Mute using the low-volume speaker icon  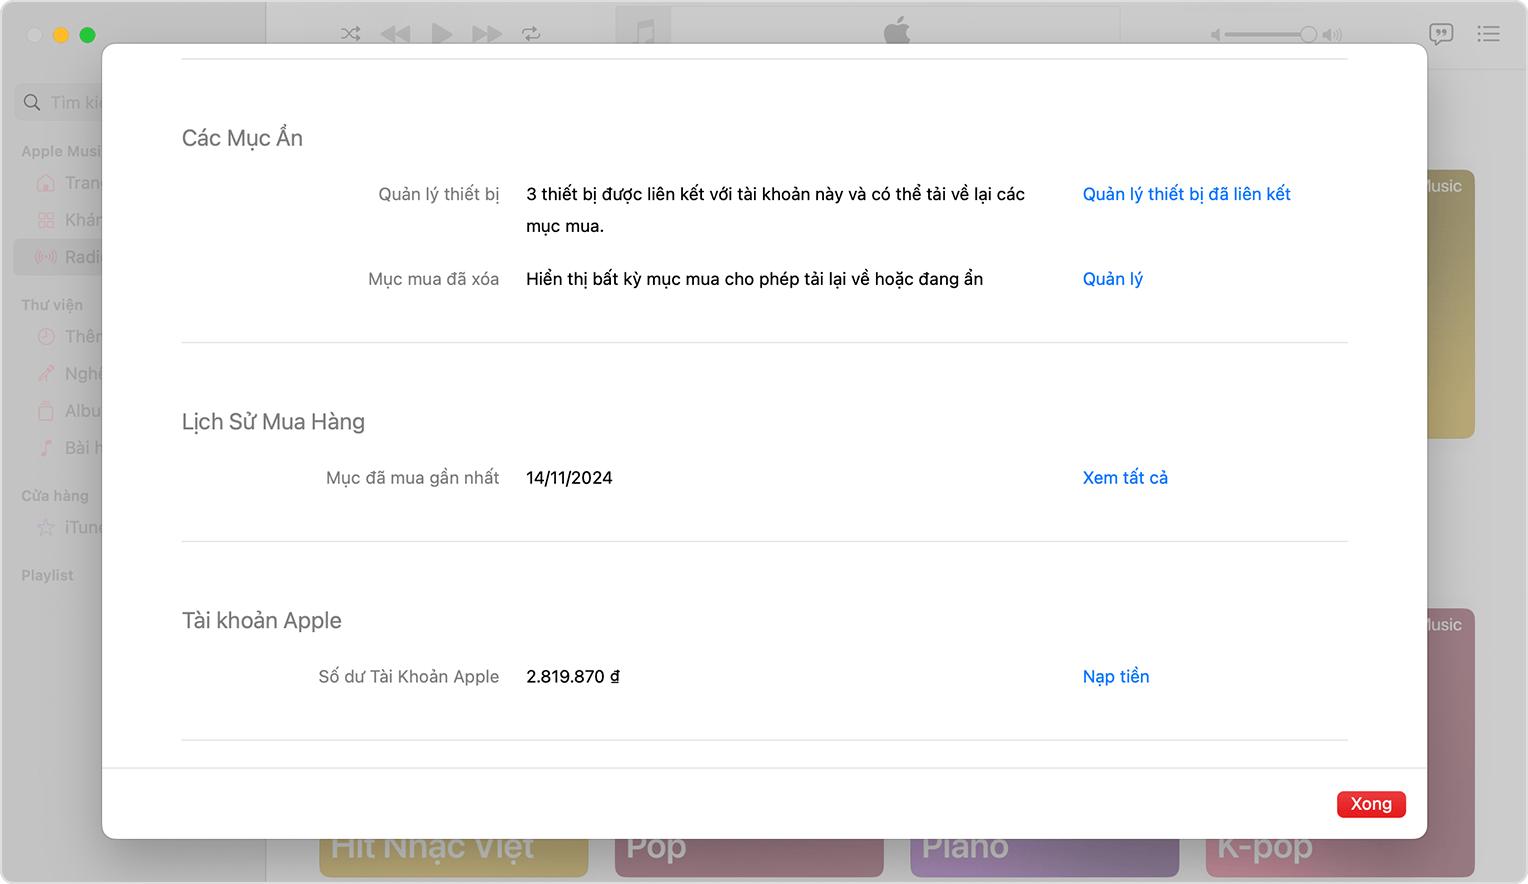(x=1215, y=35)
